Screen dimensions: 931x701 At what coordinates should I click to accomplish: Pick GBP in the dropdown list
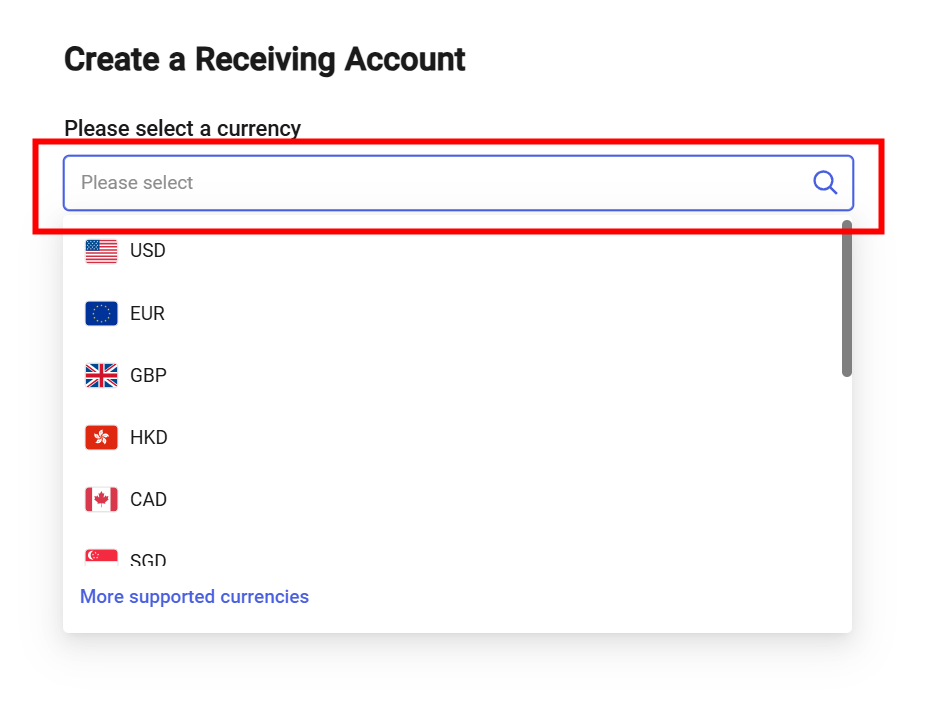point(148,375)
